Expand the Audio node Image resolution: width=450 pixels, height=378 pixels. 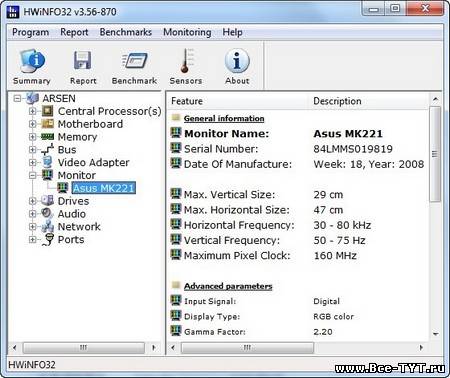(32, 214)
